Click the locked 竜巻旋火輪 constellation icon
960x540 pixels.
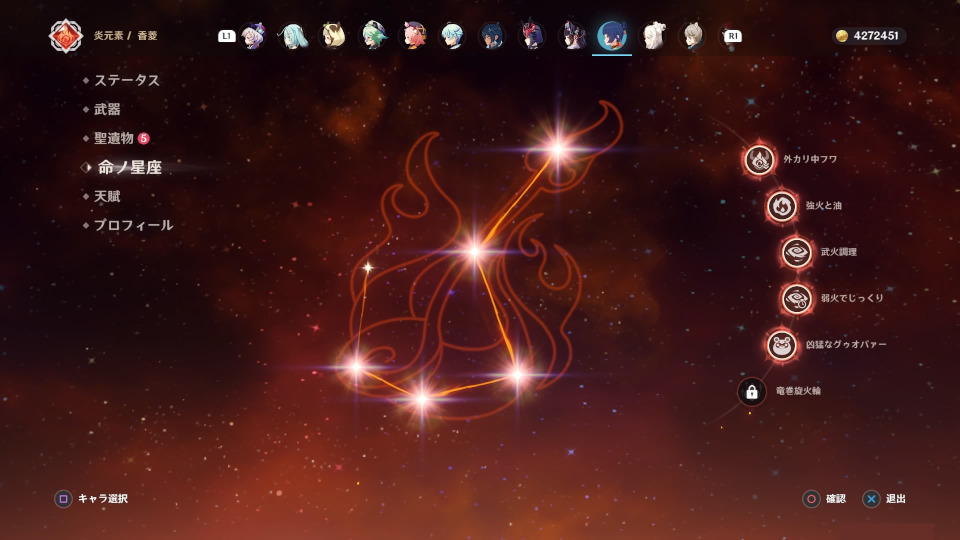(x=752, y=391)
